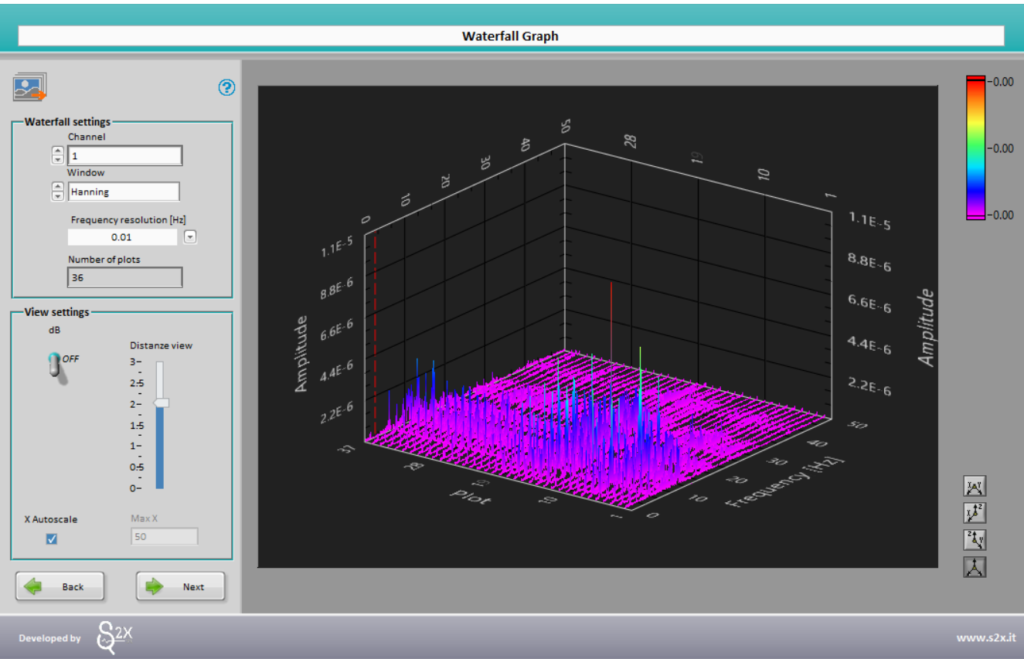Open the Window type Hanning selector

coord(123,192)
